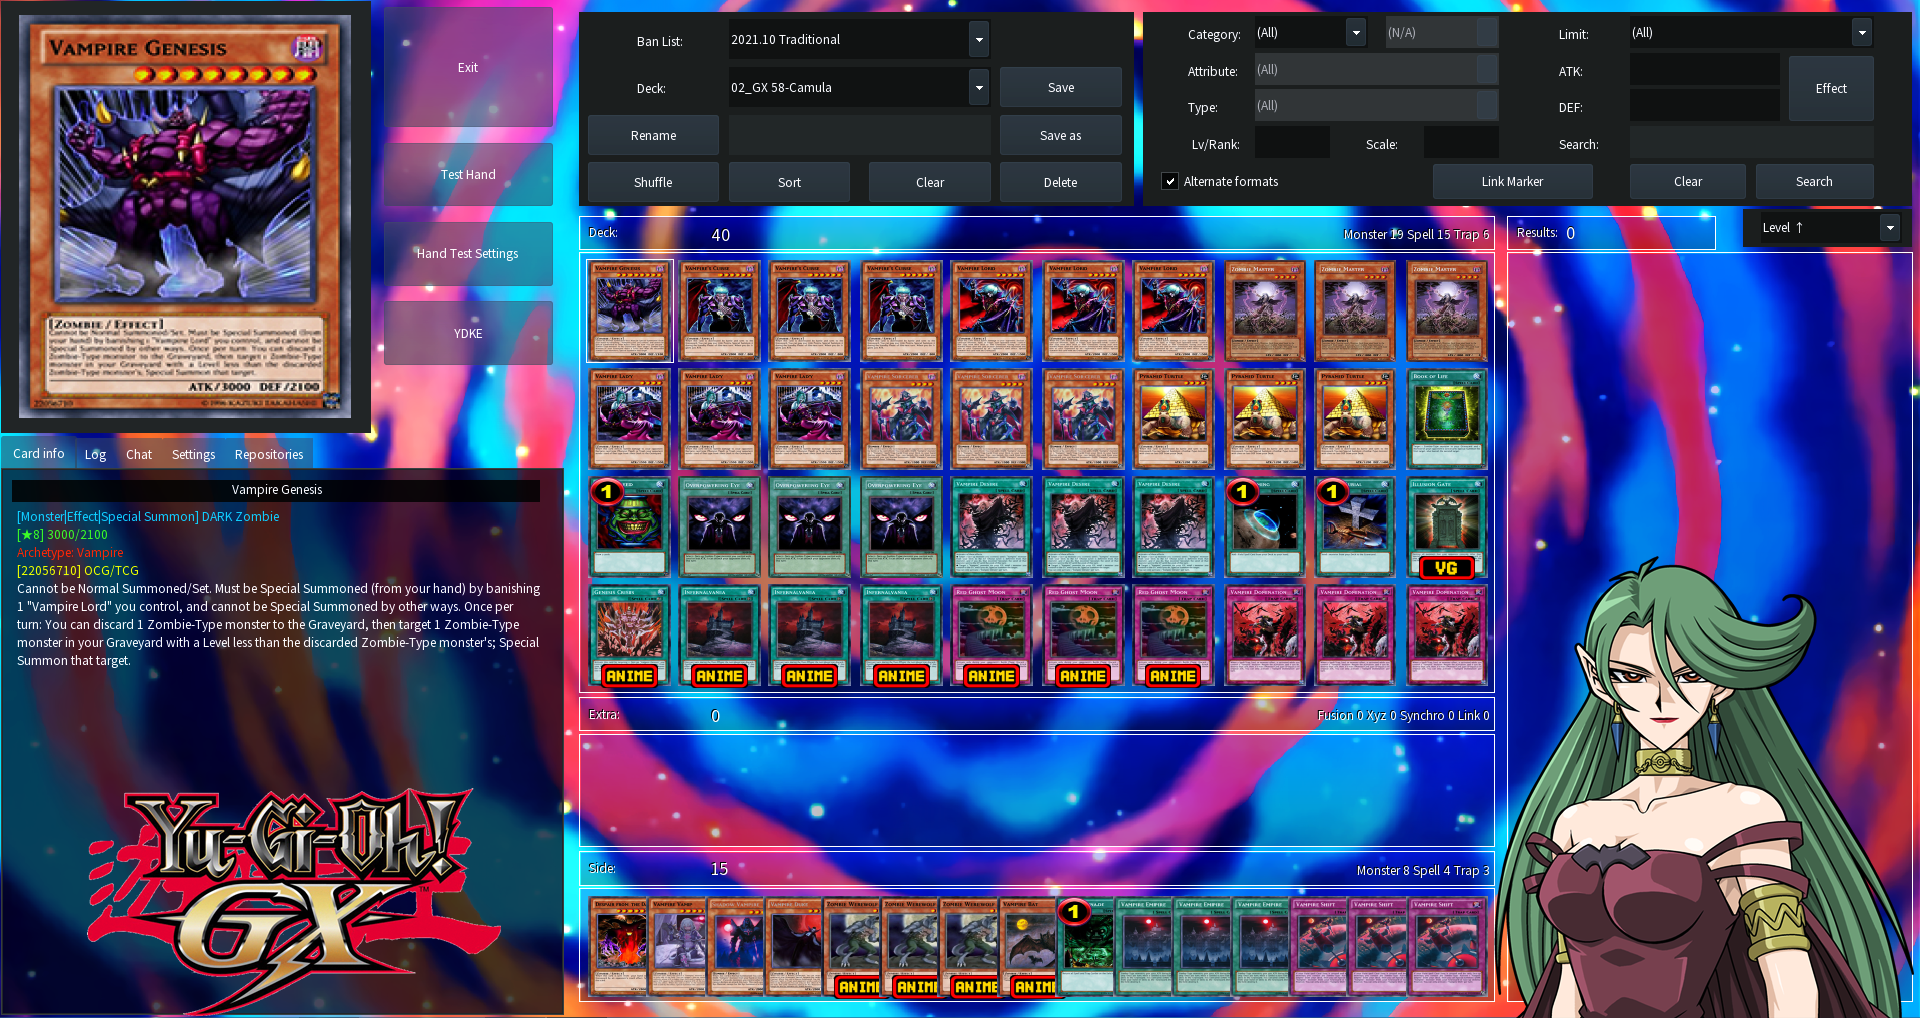Pick the Book of Life spell card
Viewport: 1920px width, 1018px height.
click(x=1446, y=419)
